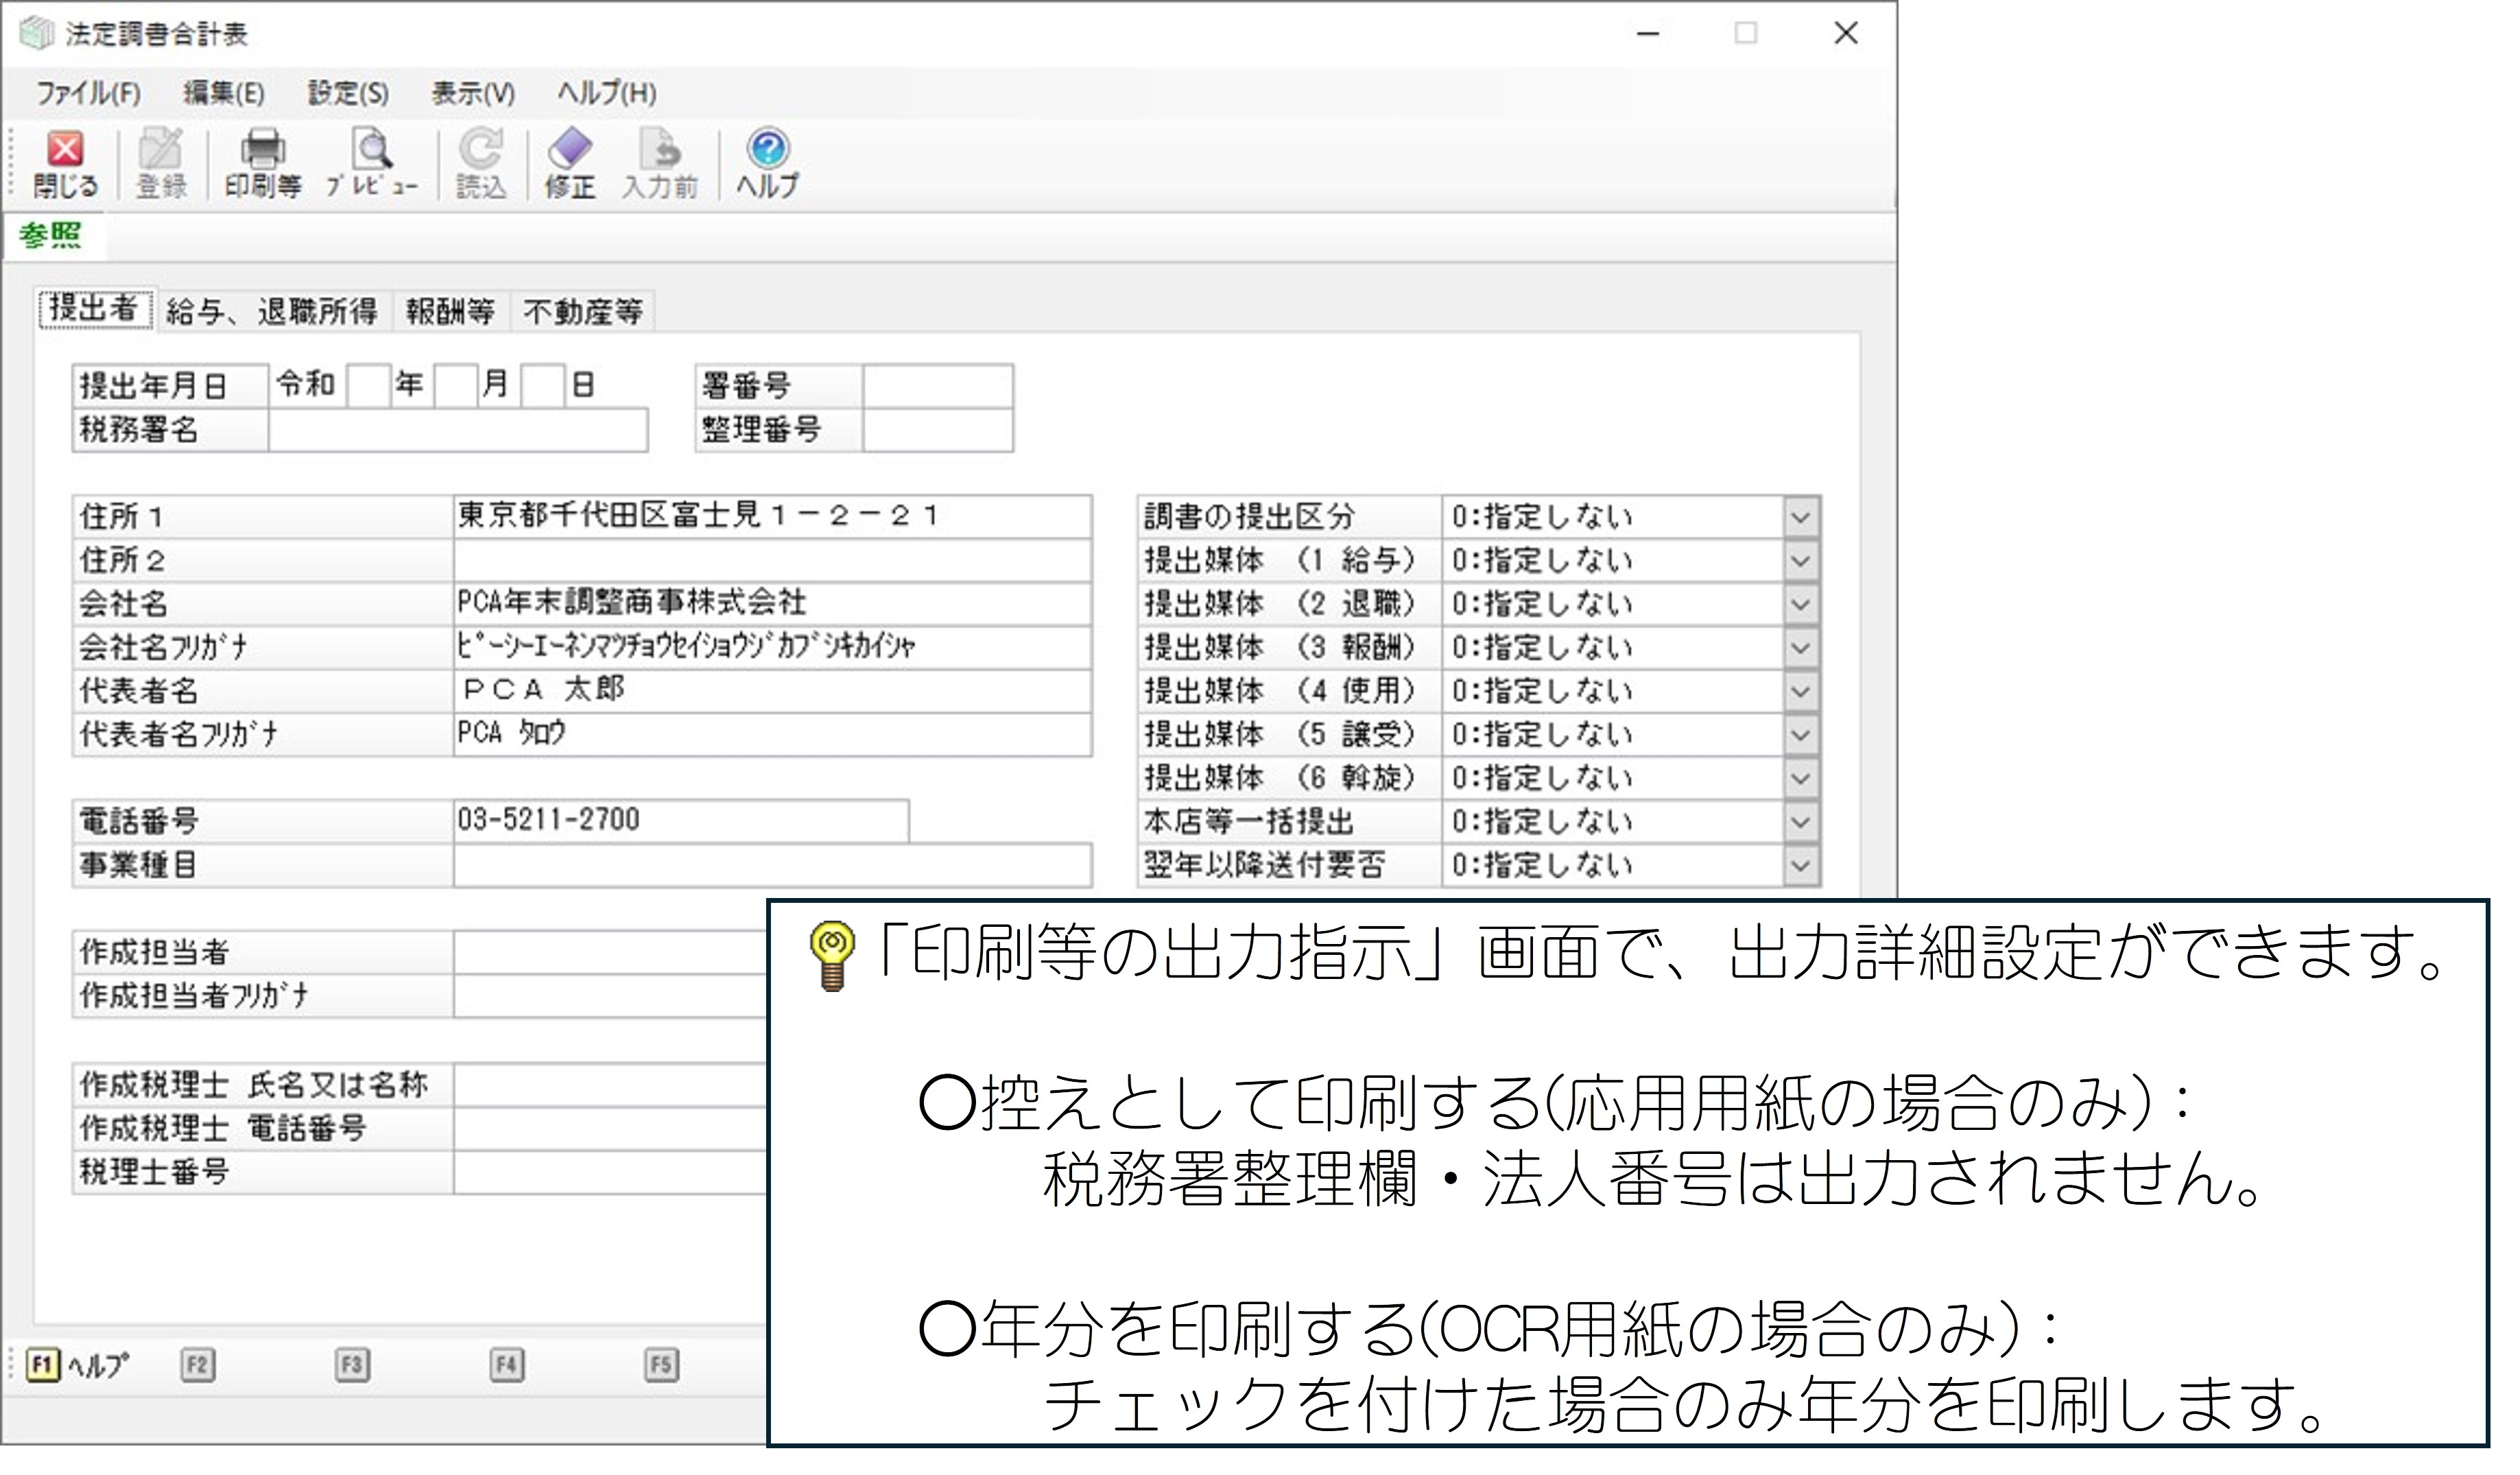
Task: Open the 提出媒体 (1 給与) dropdown
Action: point(1800,562)
